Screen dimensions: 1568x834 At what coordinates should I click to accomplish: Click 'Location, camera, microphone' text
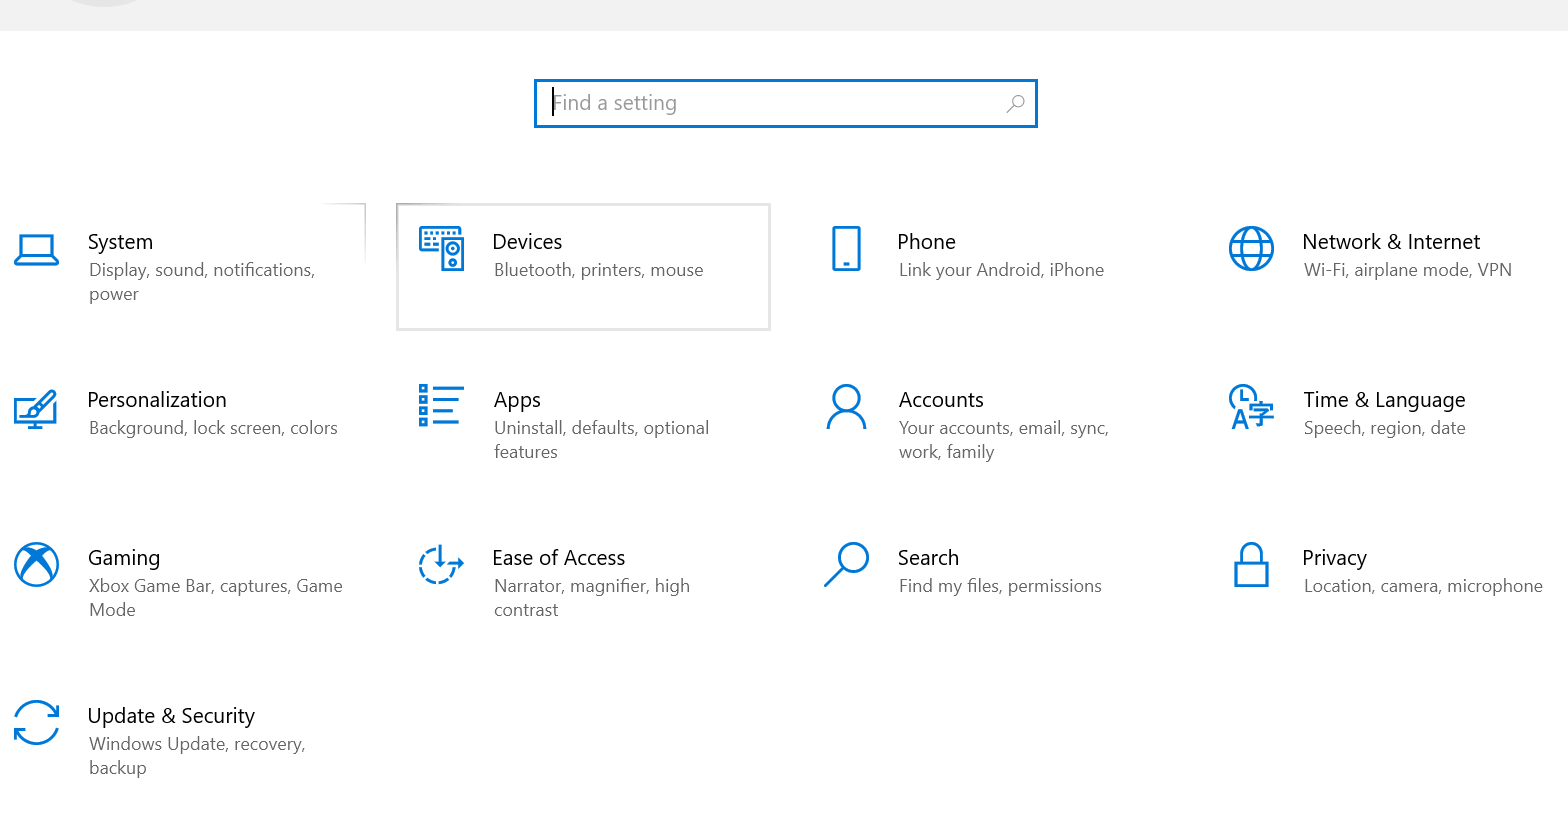point(1423,586)
